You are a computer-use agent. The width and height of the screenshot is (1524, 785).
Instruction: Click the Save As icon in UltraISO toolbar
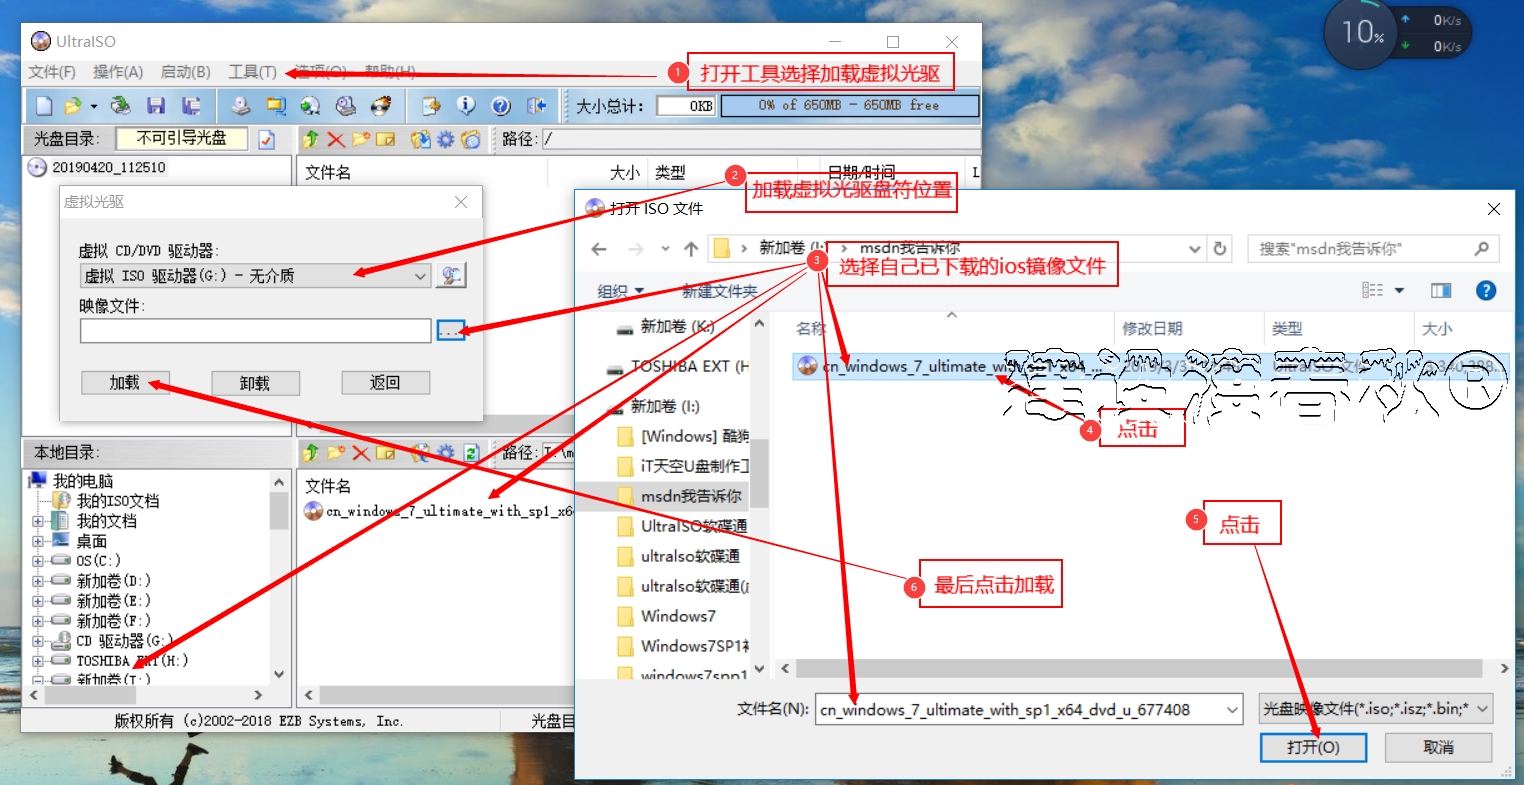[191, 106]
